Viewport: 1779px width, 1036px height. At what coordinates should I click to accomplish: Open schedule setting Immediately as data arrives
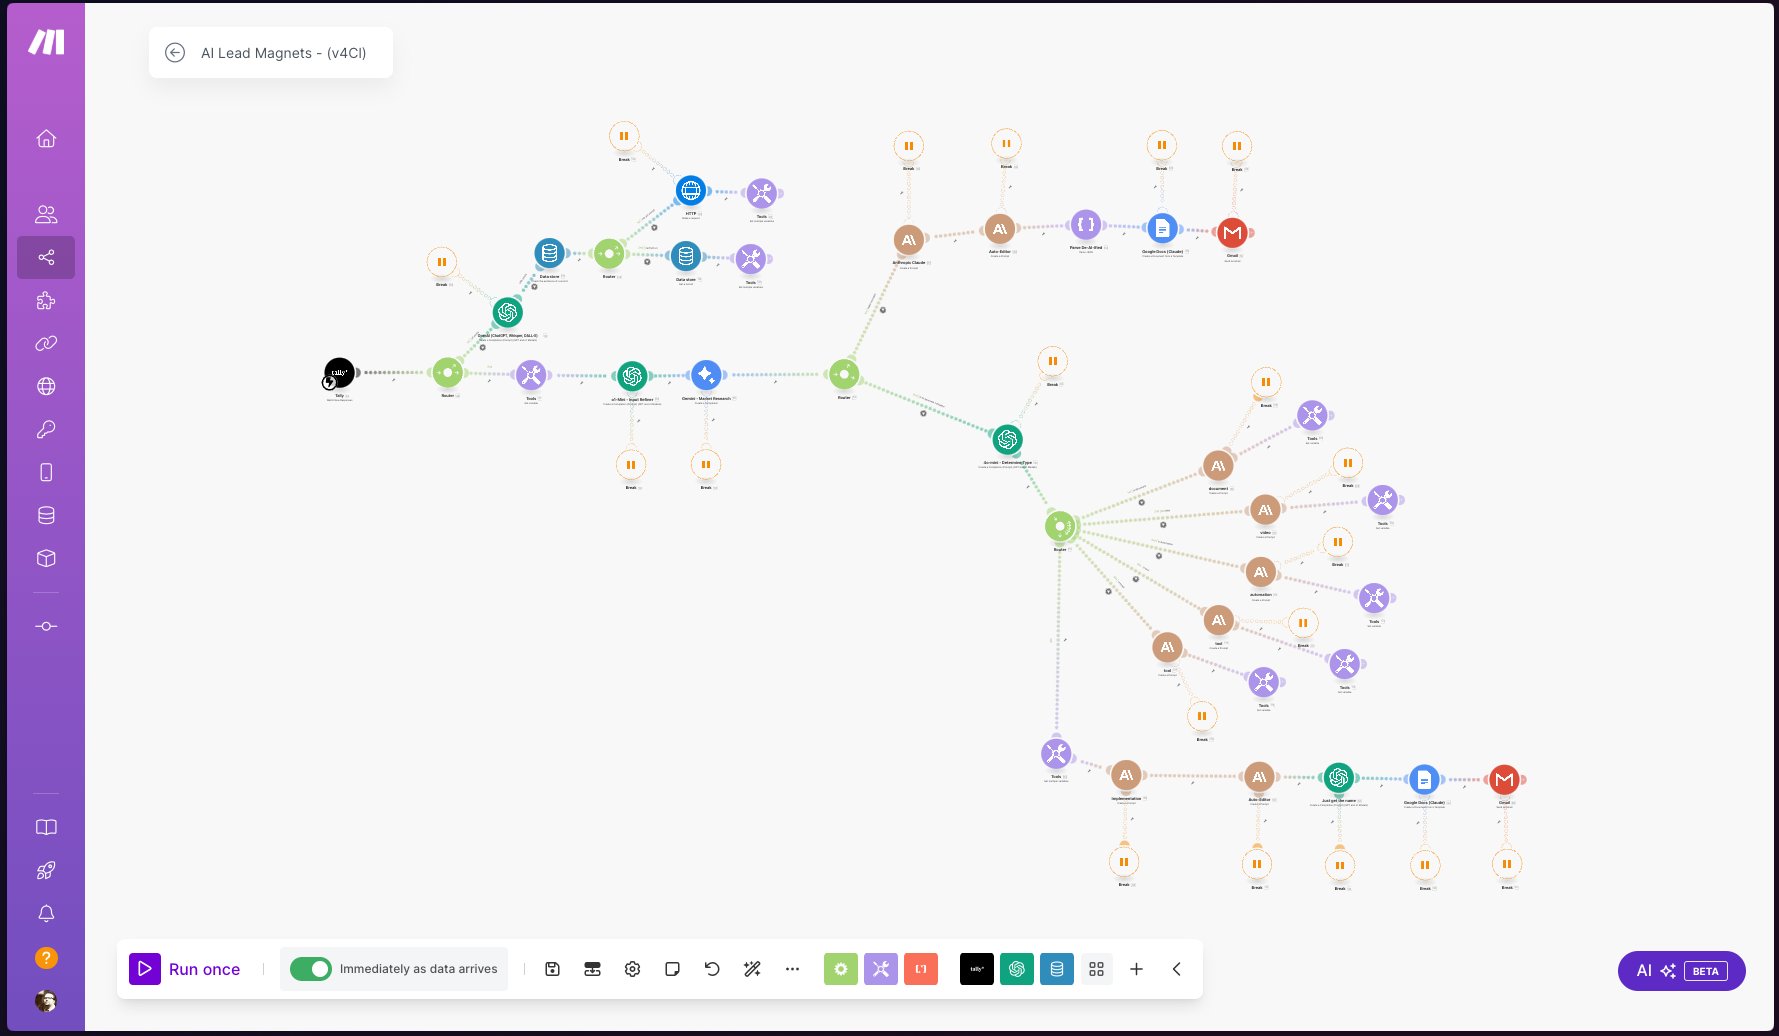pos(418,969)
